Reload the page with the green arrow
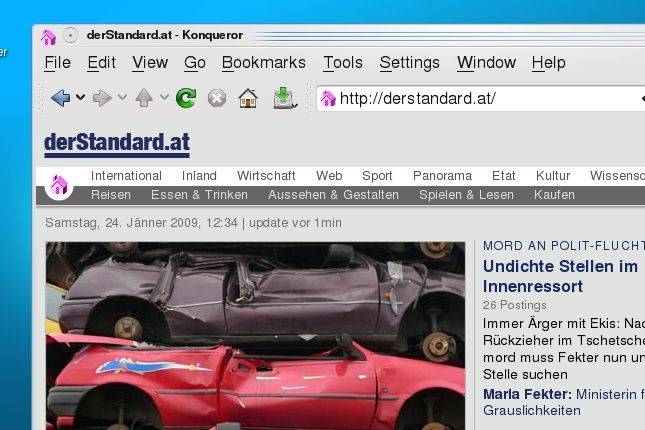 pyautogui.click(x=186, y=98)
